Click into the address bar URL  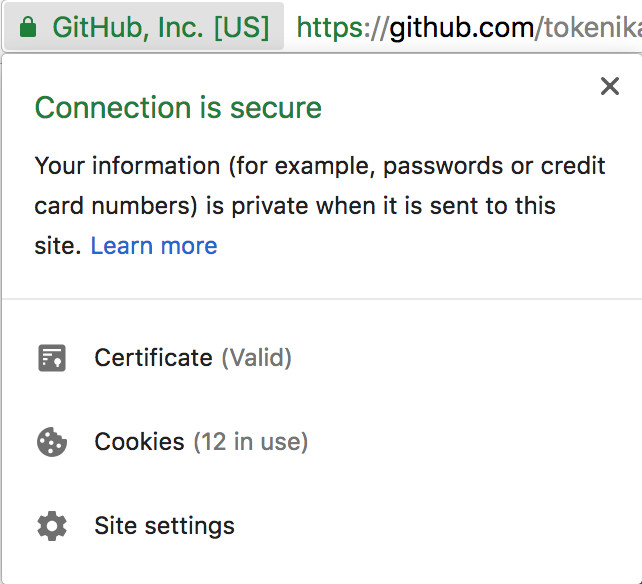(469, 28)
